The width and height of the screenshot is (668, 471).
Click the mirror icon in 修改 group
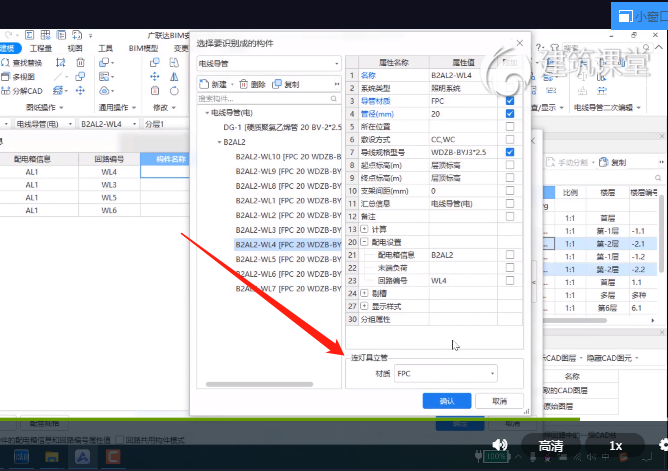tap(174, 77)
